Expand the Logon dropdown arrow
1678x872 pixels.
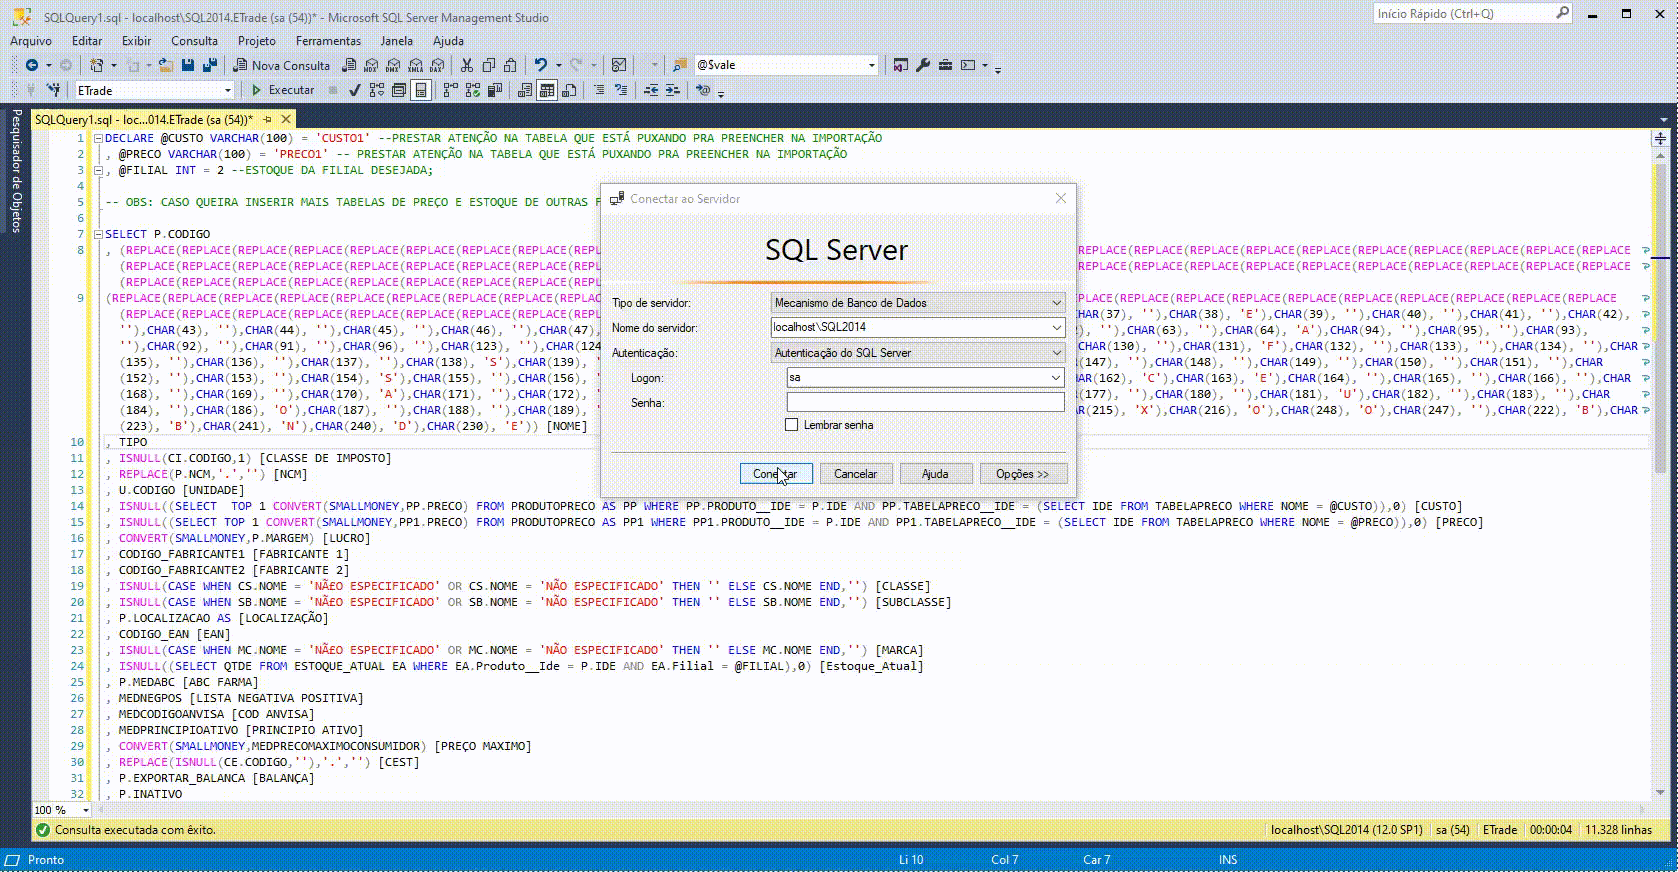click(1055, 378)
